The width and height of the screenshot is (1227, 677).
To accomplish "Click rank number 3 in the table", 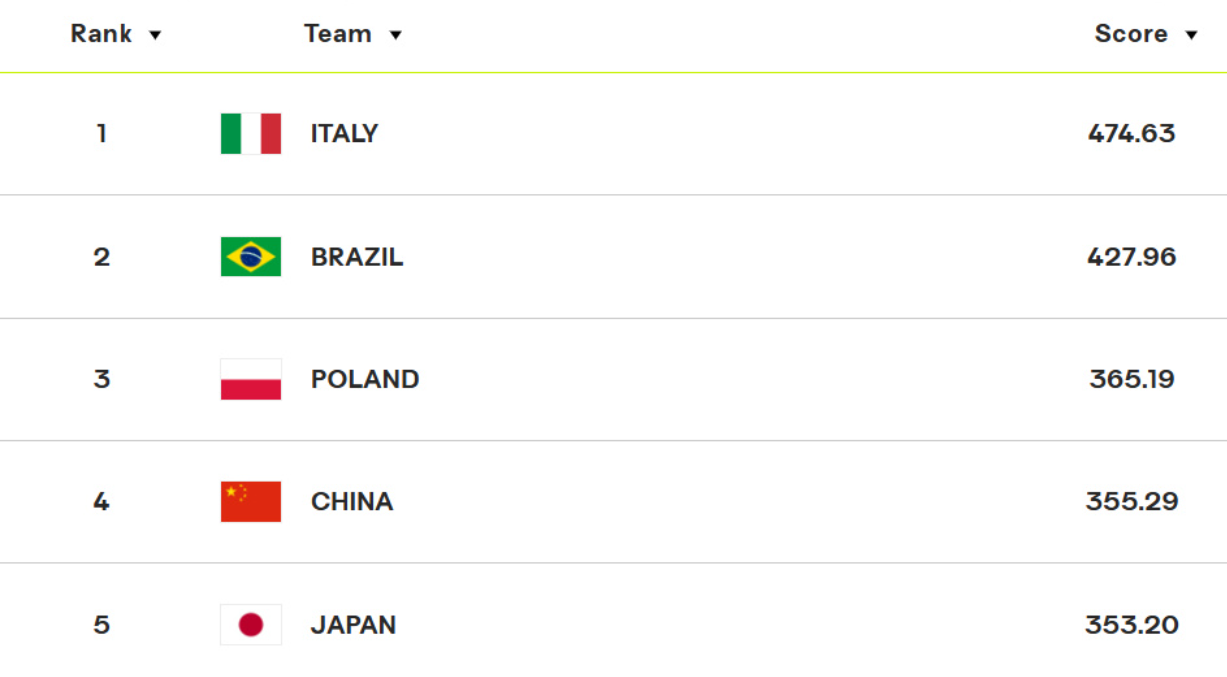I will 102,380.
